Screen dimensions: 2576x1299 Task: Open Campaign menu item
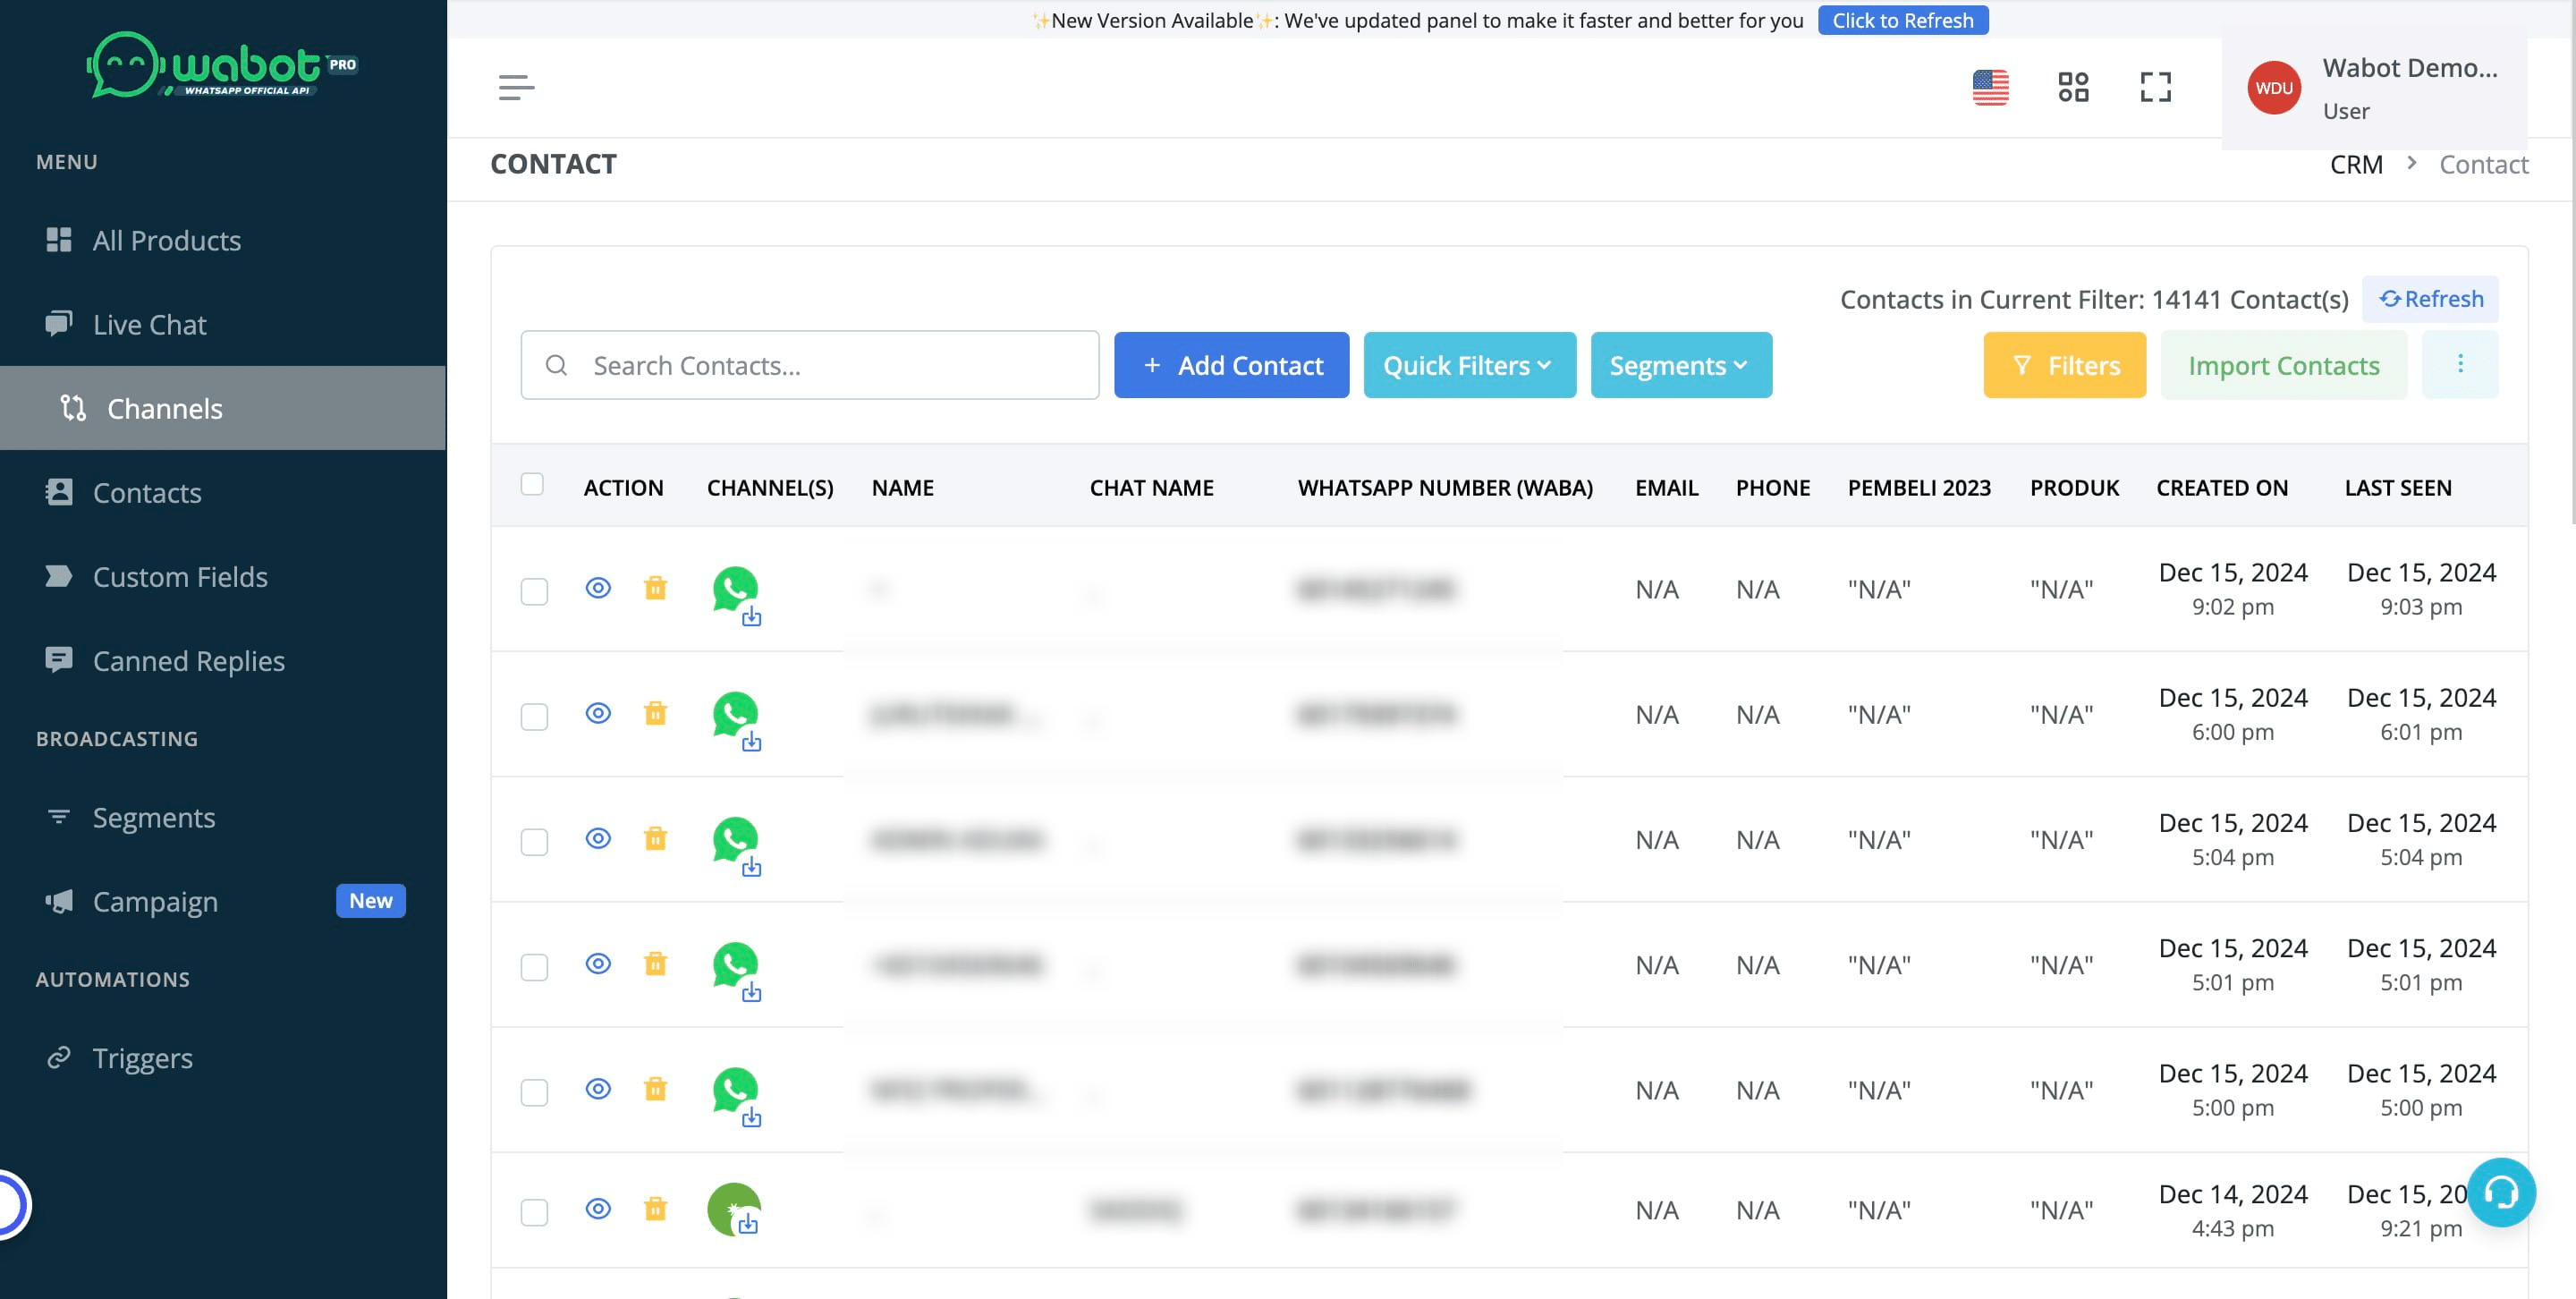tap(155, 901)
